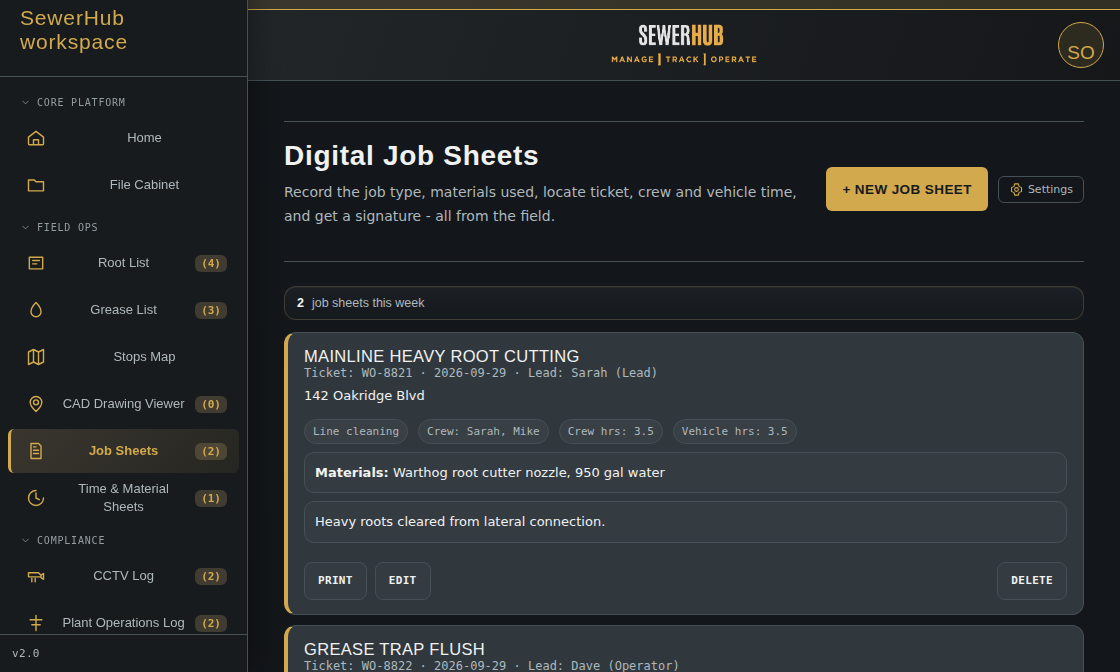1120x672 pixels.
Task: Click the Mainline Heavy Root Cutting title
Action: (441, 356)
